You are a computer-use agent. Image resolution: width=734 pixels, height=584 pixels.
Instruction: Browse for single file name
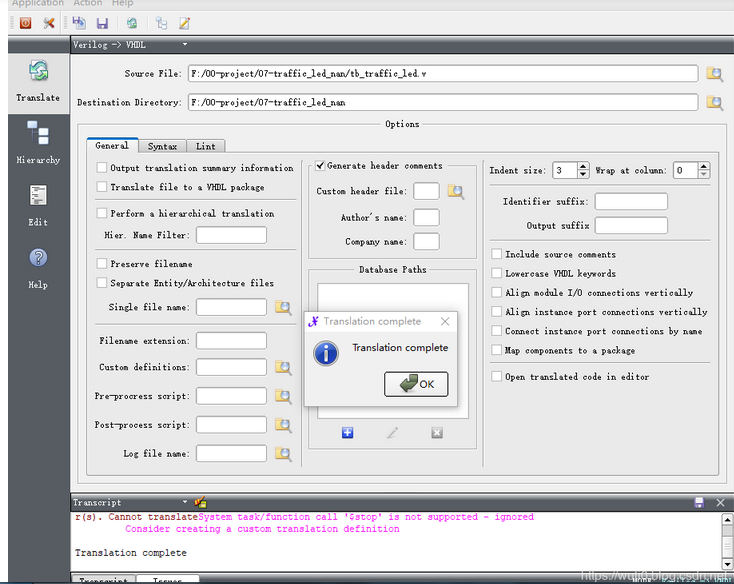coord(283,307)
